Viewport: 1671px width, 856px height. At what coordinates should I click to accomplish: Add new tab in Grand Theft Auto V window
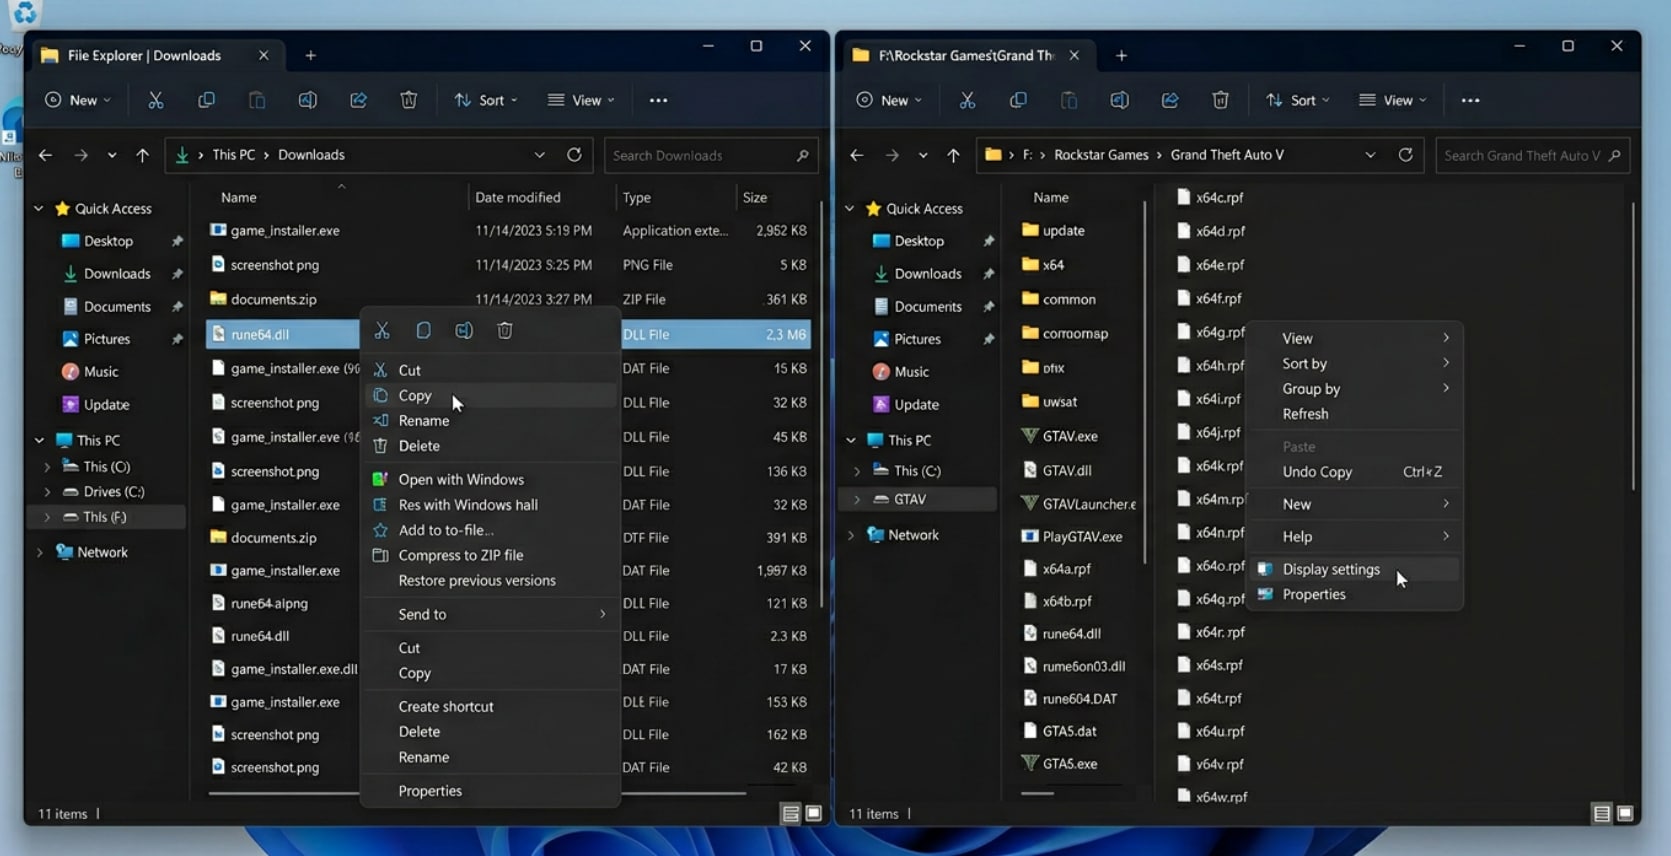[x=1121, y=56]
